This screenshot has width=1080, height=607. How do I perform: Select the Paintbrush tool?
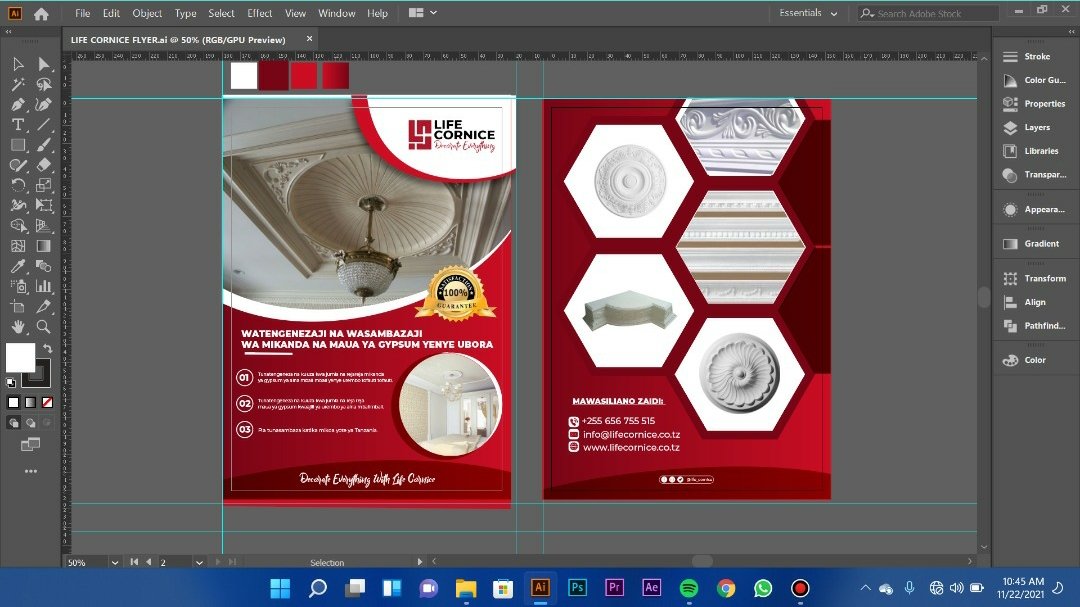(x=43, y=145)
